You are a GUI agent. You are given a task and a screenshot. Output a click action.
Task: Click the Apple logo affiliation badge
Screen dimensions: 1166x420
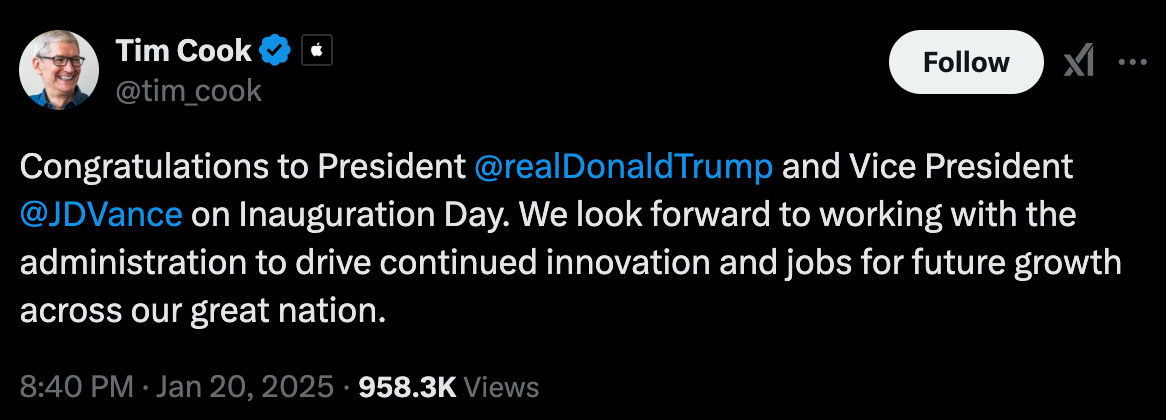click(x=316, y=49)
